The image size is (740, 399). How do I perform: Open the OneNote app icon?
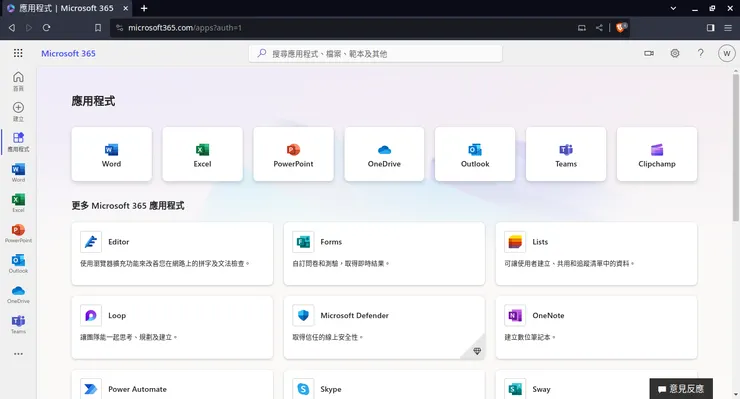515,315
